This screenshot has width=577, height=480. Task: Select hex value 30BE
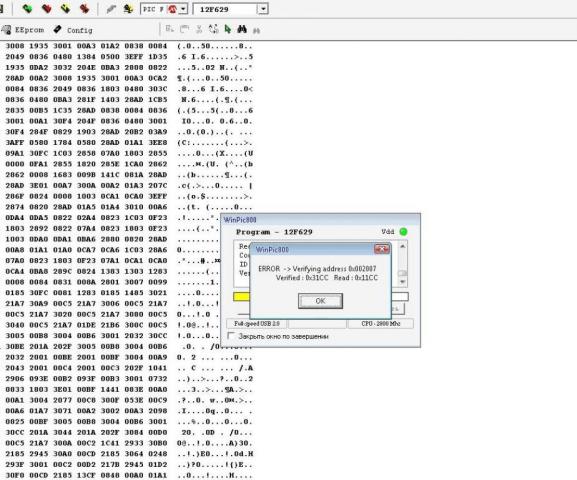(x=15, y=346)
